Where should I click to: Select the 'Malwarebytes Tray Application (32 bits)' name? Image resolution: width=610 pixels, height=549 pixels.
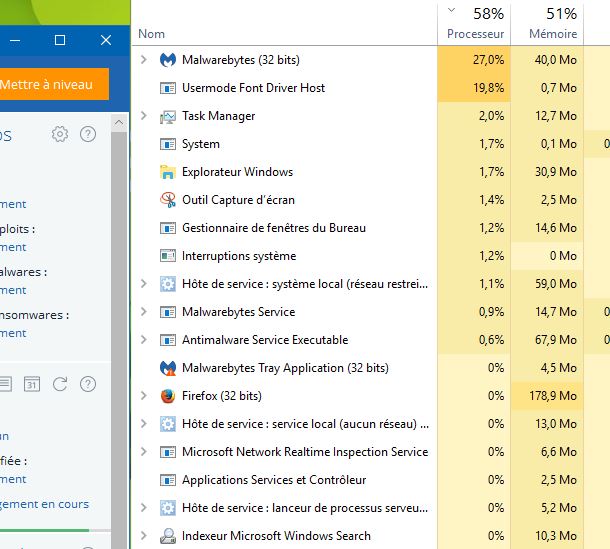click(x=285, y=368)
